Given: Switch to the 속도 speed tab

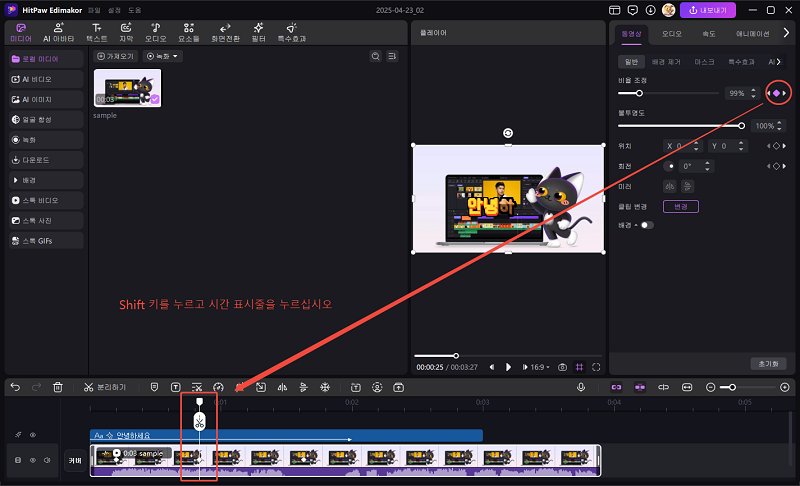Looking at the screenshot, I should (709, 34).
